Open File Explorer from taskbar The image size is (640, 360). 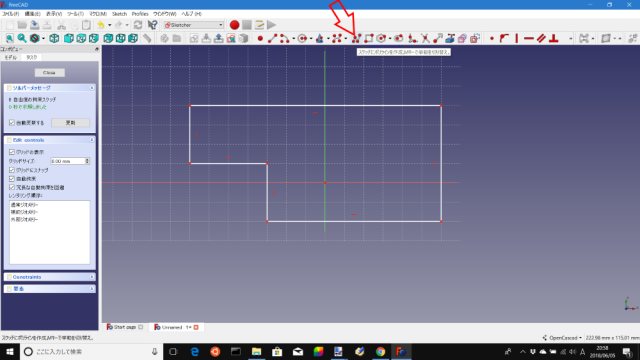256,351
